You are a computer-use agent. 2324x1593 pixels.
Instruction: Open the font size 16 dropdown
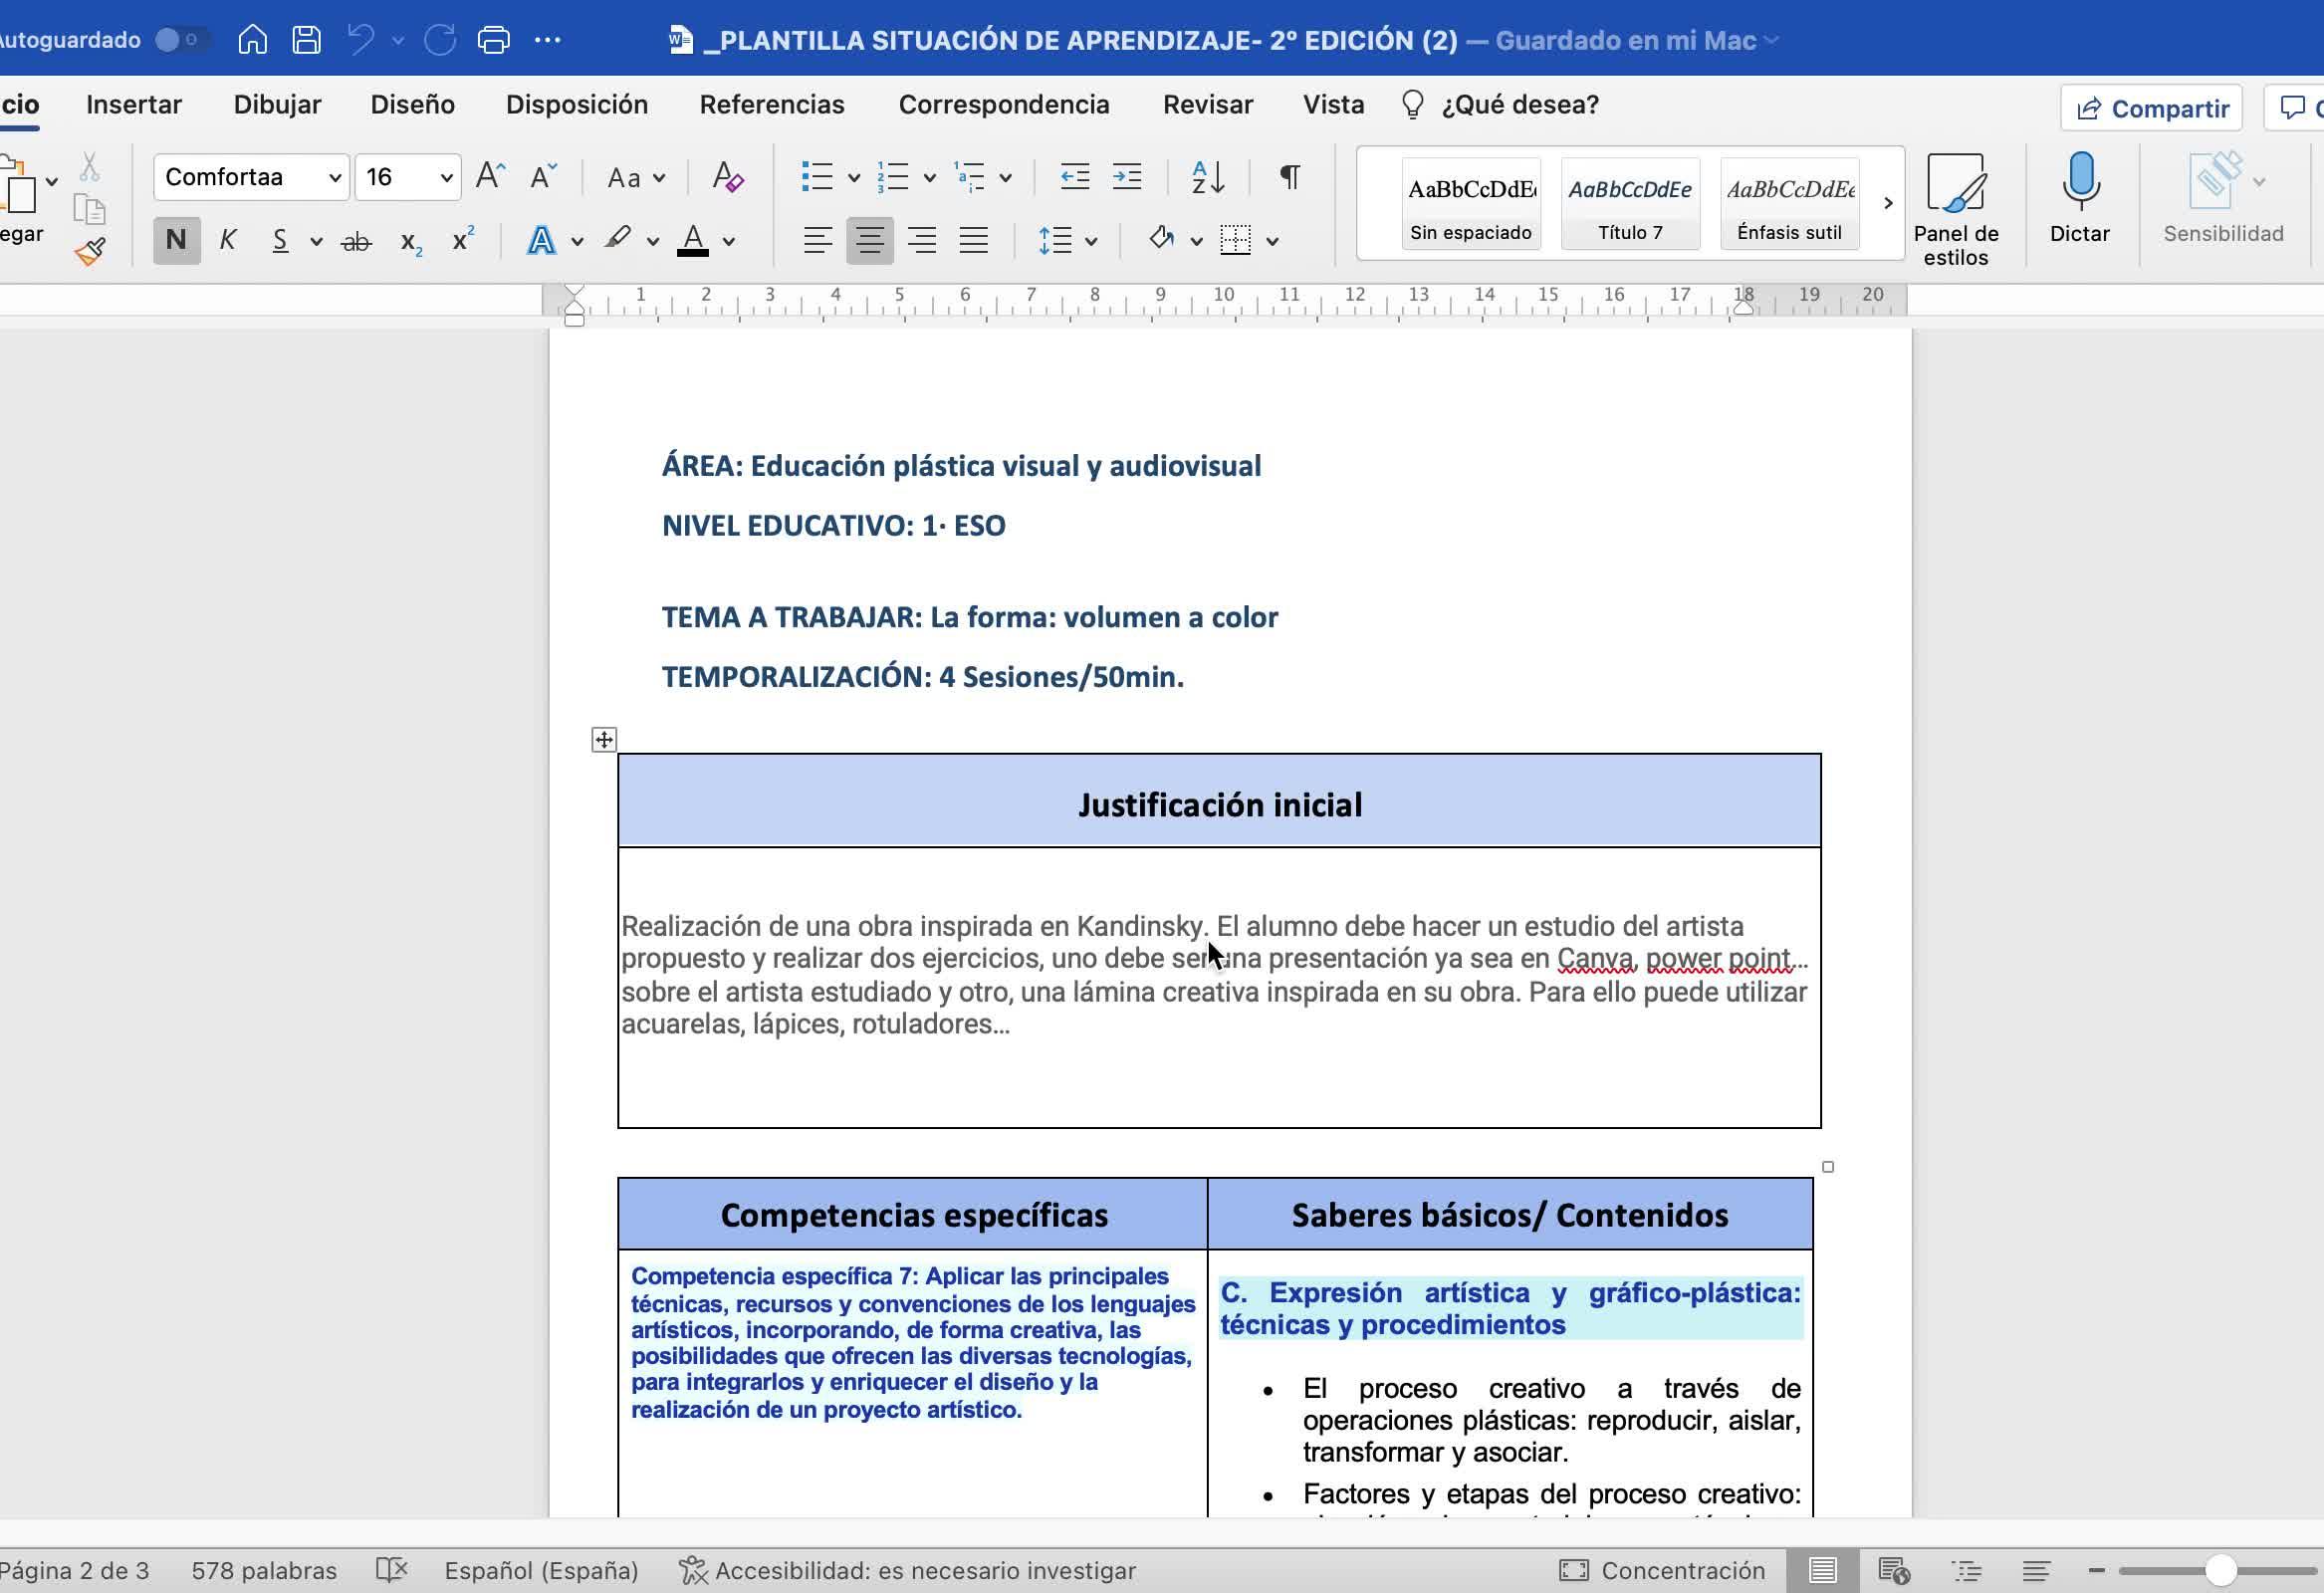pyautogui.click(x=446, y=178)
